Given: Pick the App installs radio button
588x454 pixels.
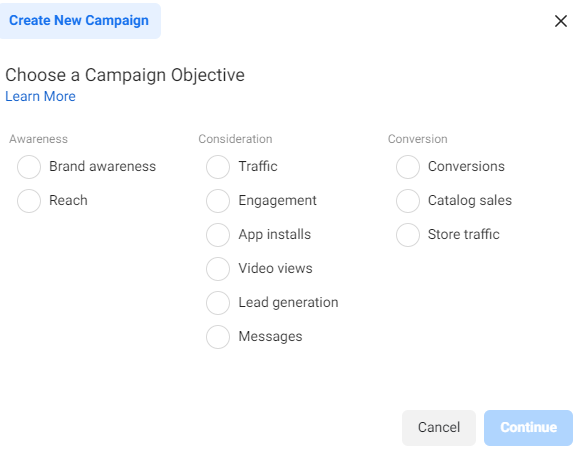Looking at the screenshot, I should click(x=218, y=235).
